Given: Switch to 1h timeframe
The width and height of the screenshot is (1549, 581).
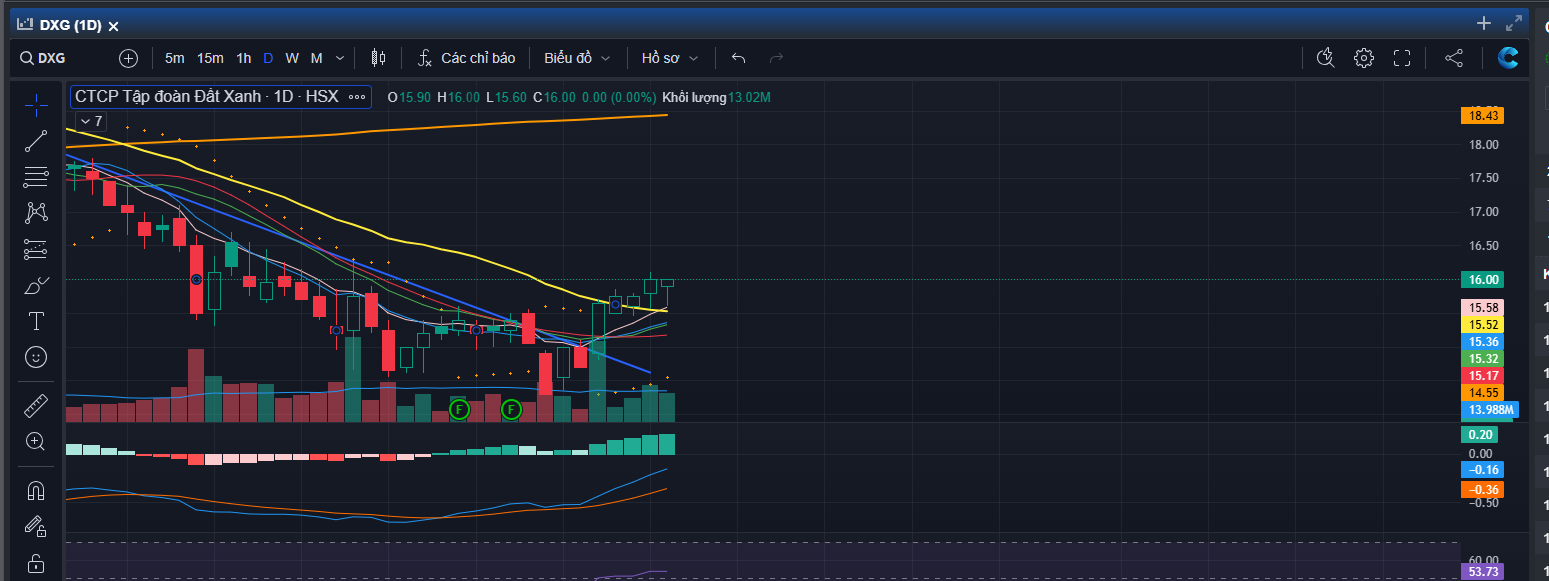Looking at the screenshot, I should (244, 58).
